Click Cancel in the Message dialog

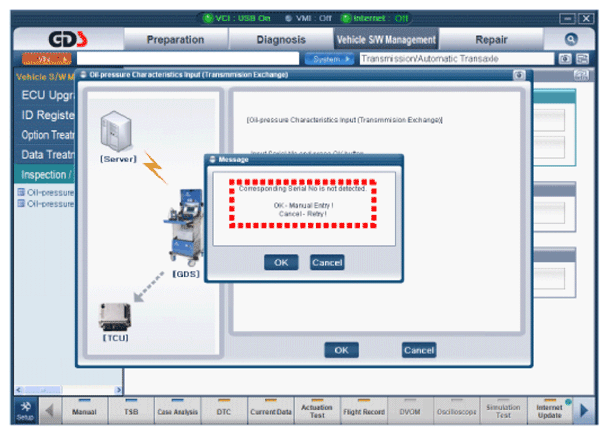327,262
